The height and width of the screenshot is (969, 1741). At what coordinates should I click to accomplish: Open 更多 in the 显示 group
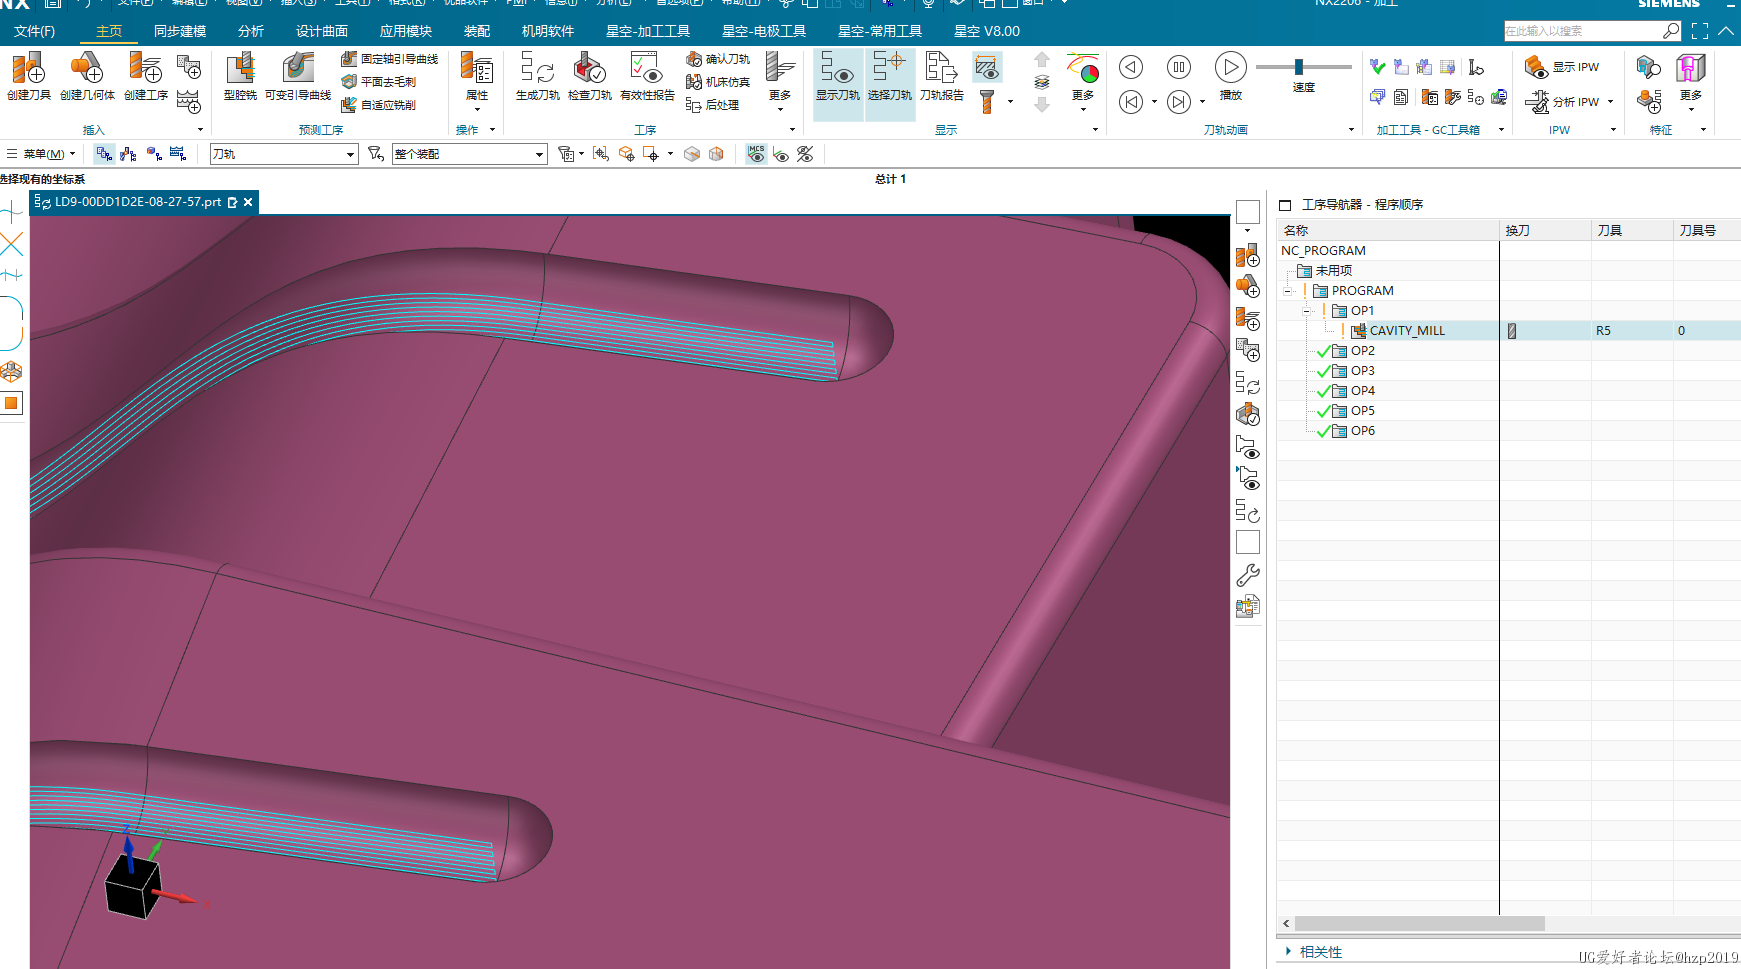(x=1083, y=80)
